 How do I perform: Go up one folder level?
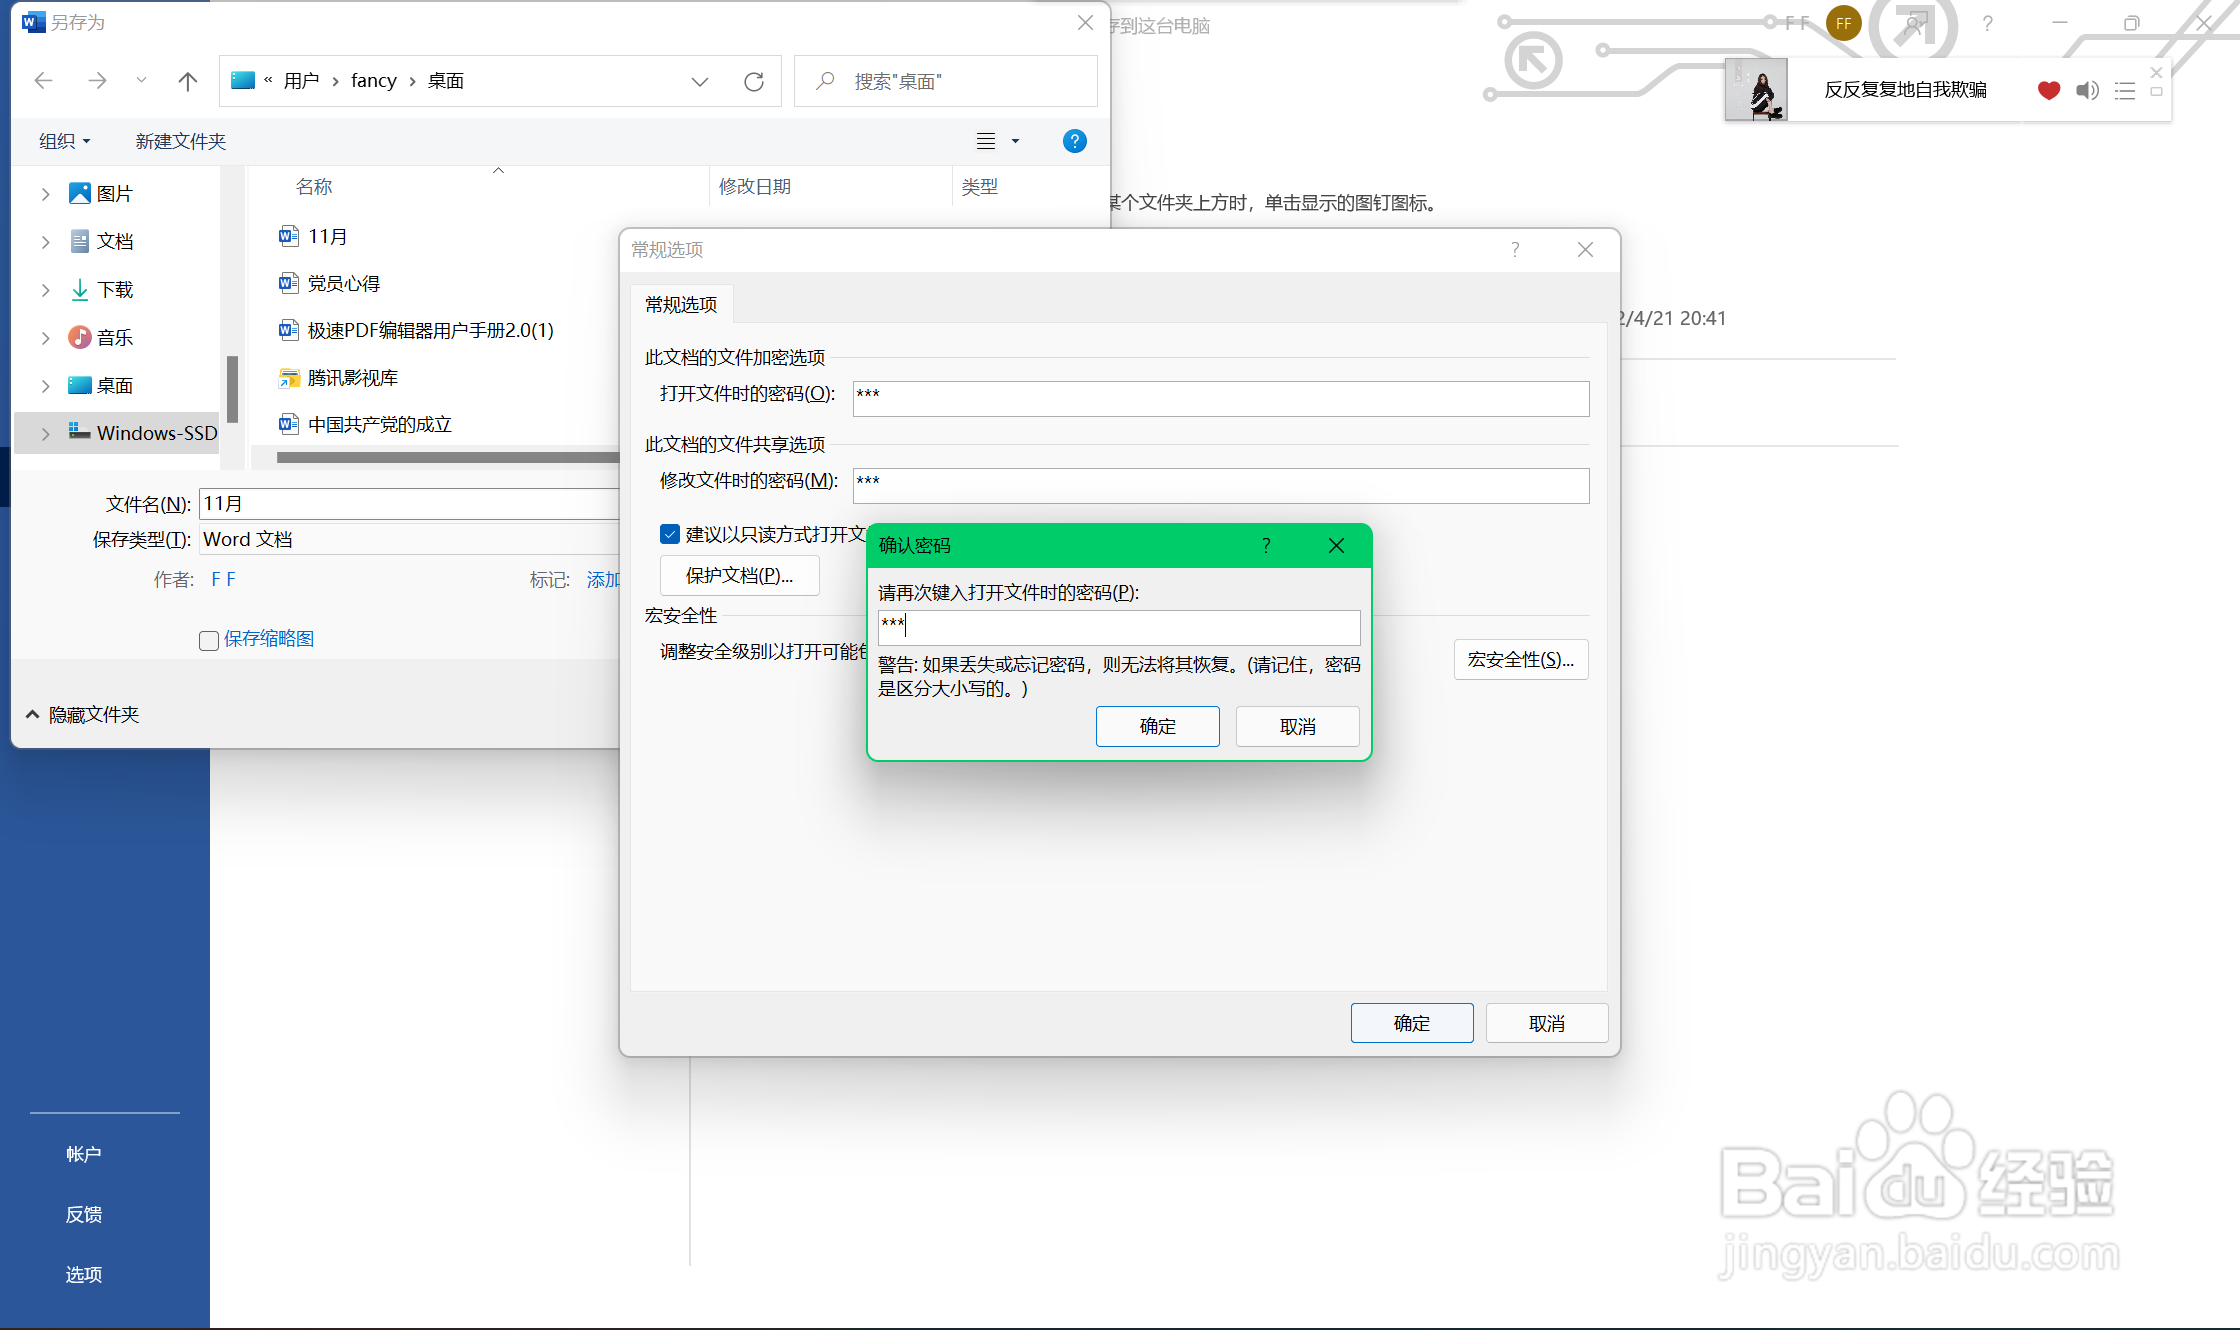click(x=187, y=81)
